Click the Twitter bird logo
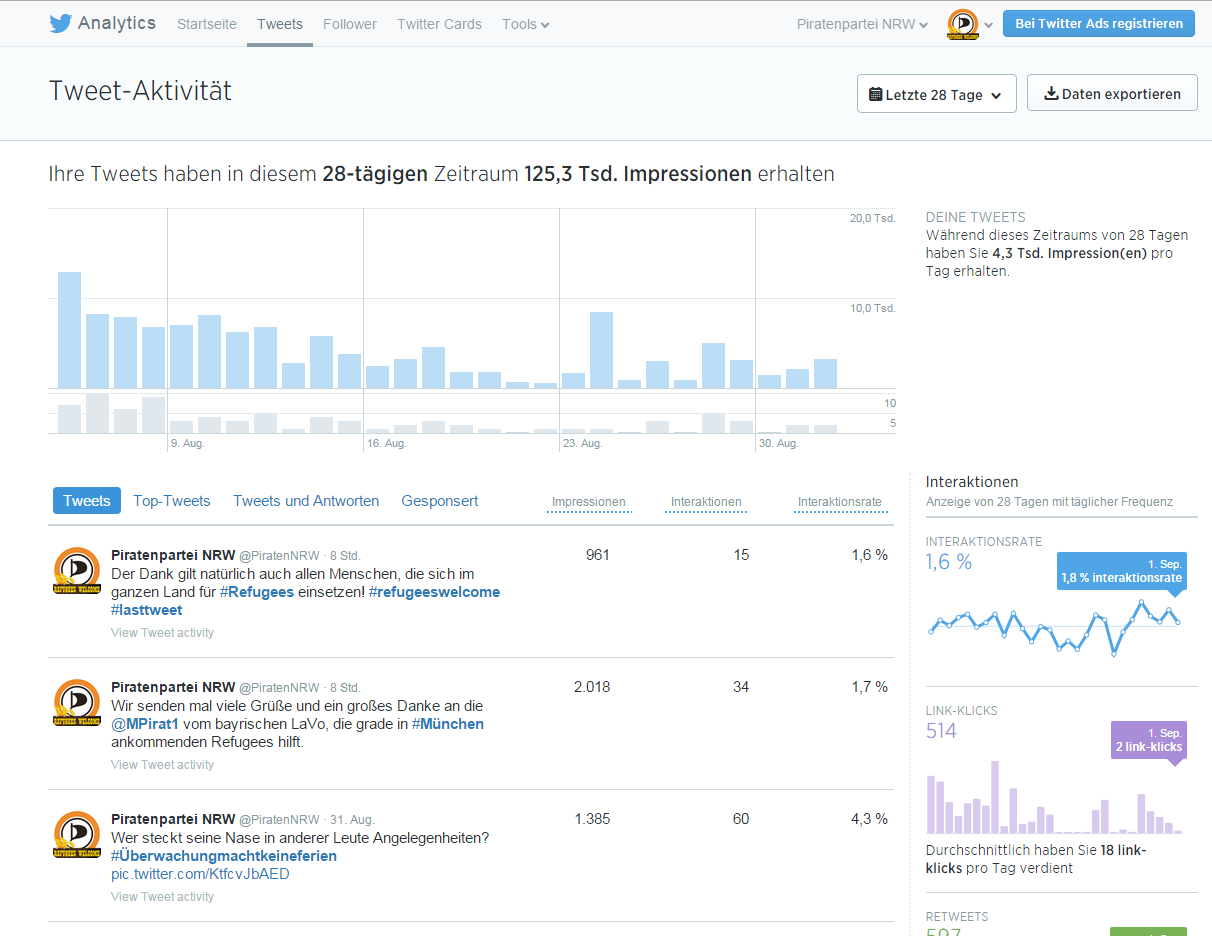The width and height of the screenshot is (1212, 936). pos(60,24)
